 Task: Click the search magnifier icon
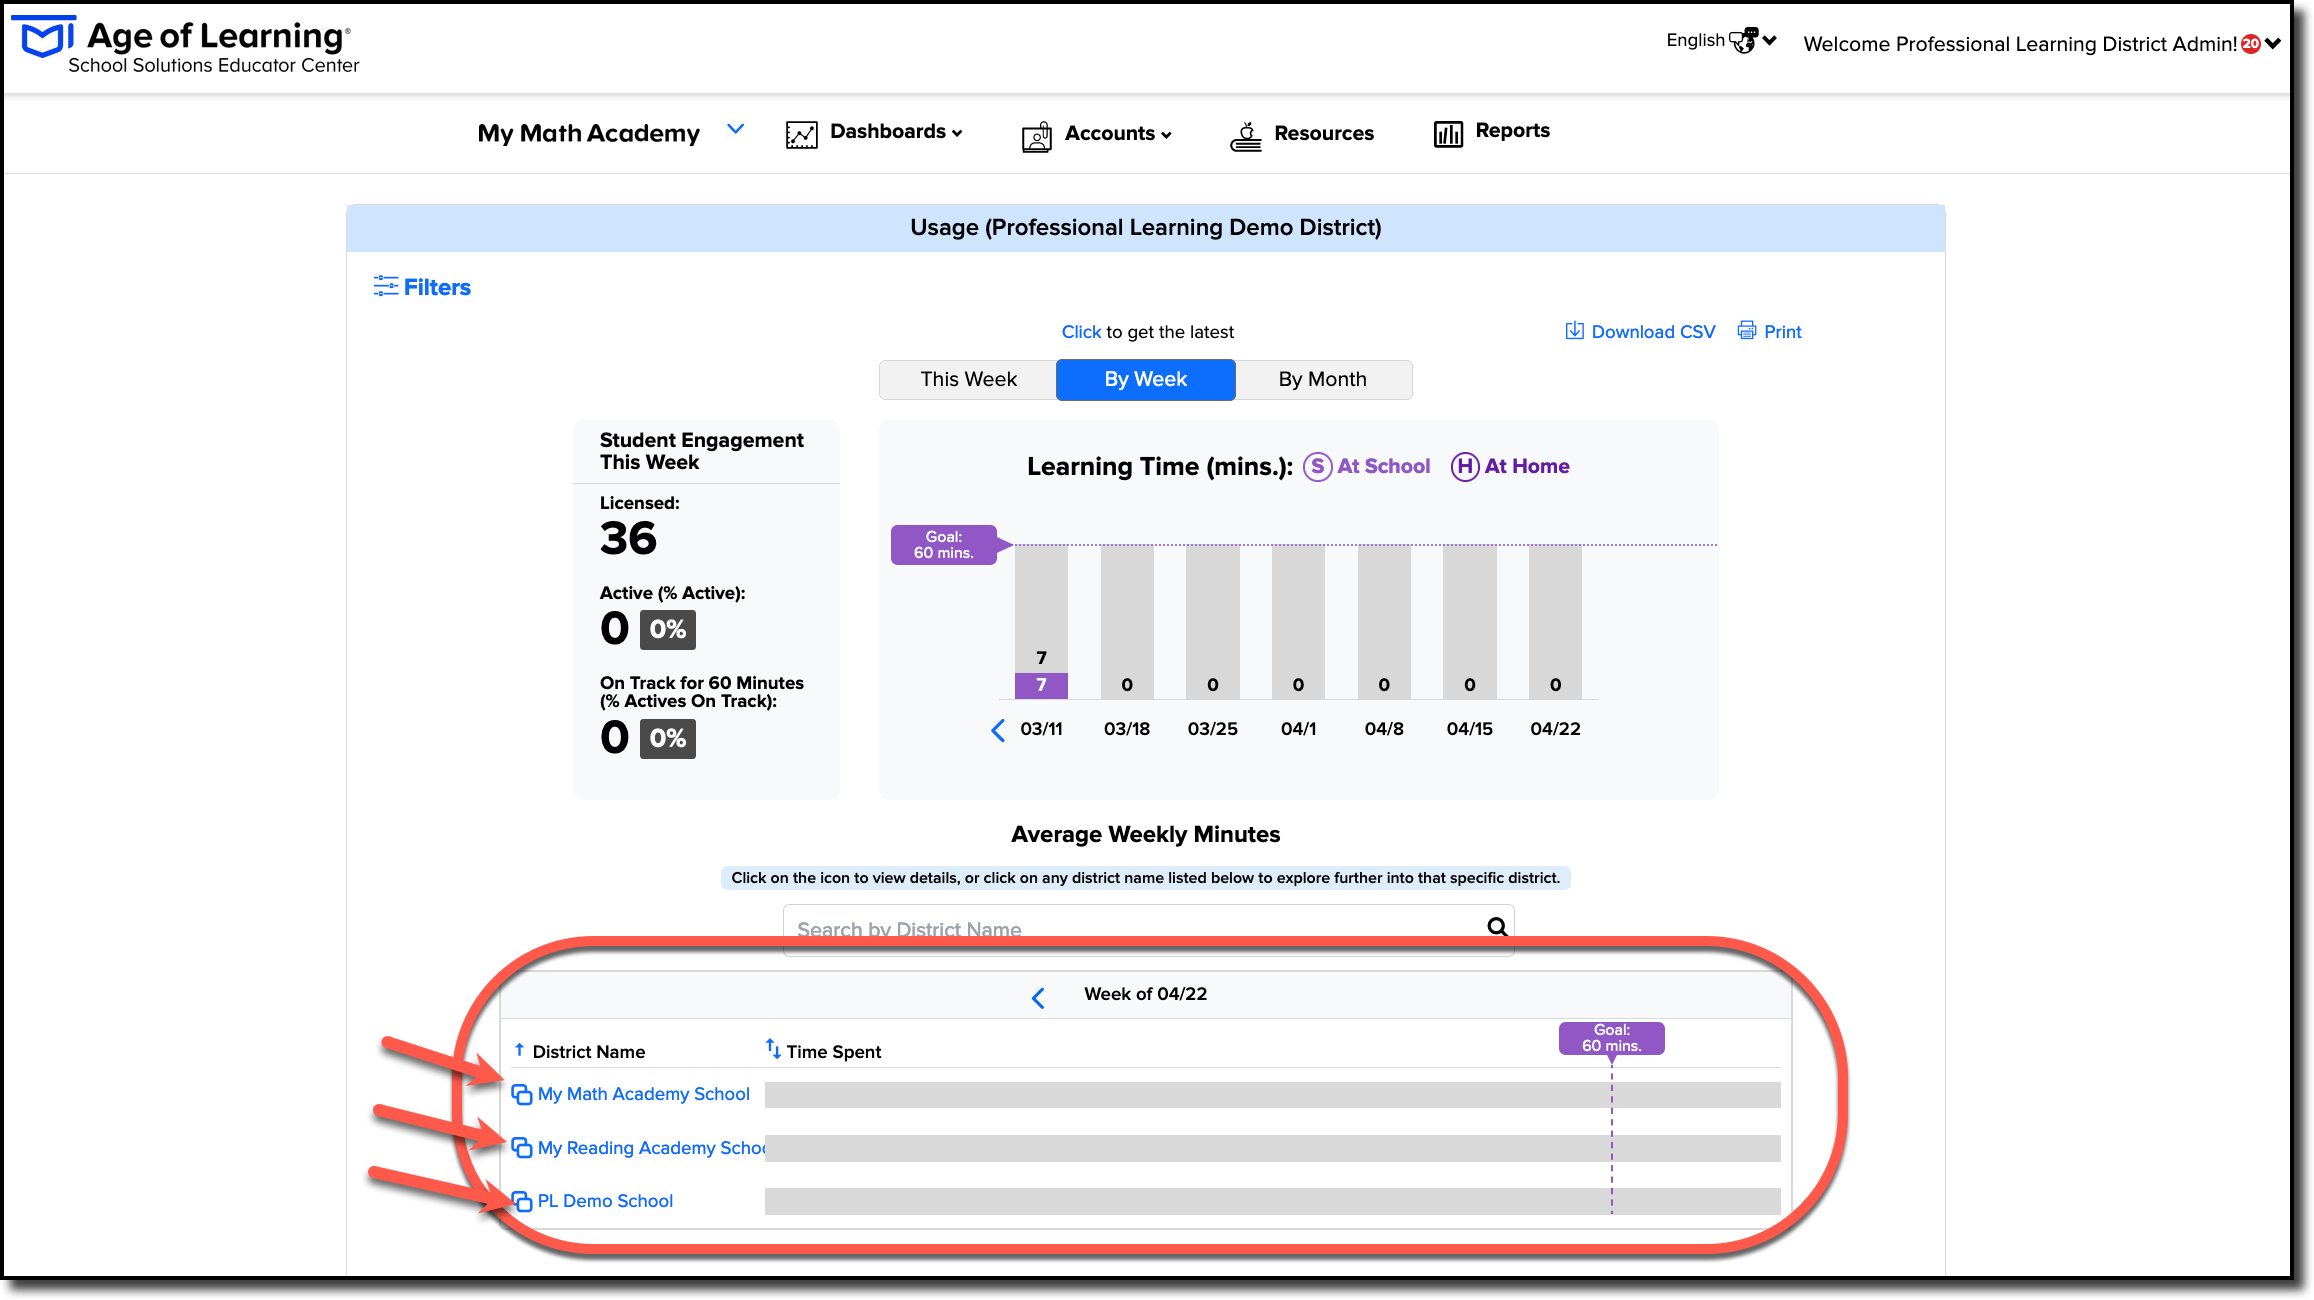point(1496,927)
